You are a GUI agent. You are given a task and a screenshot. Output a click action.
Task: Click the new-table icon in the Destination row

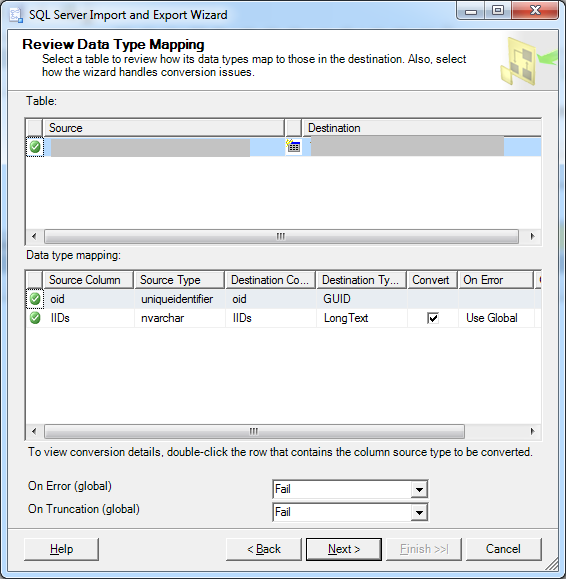pyautogui.click(x=294, y=147)
